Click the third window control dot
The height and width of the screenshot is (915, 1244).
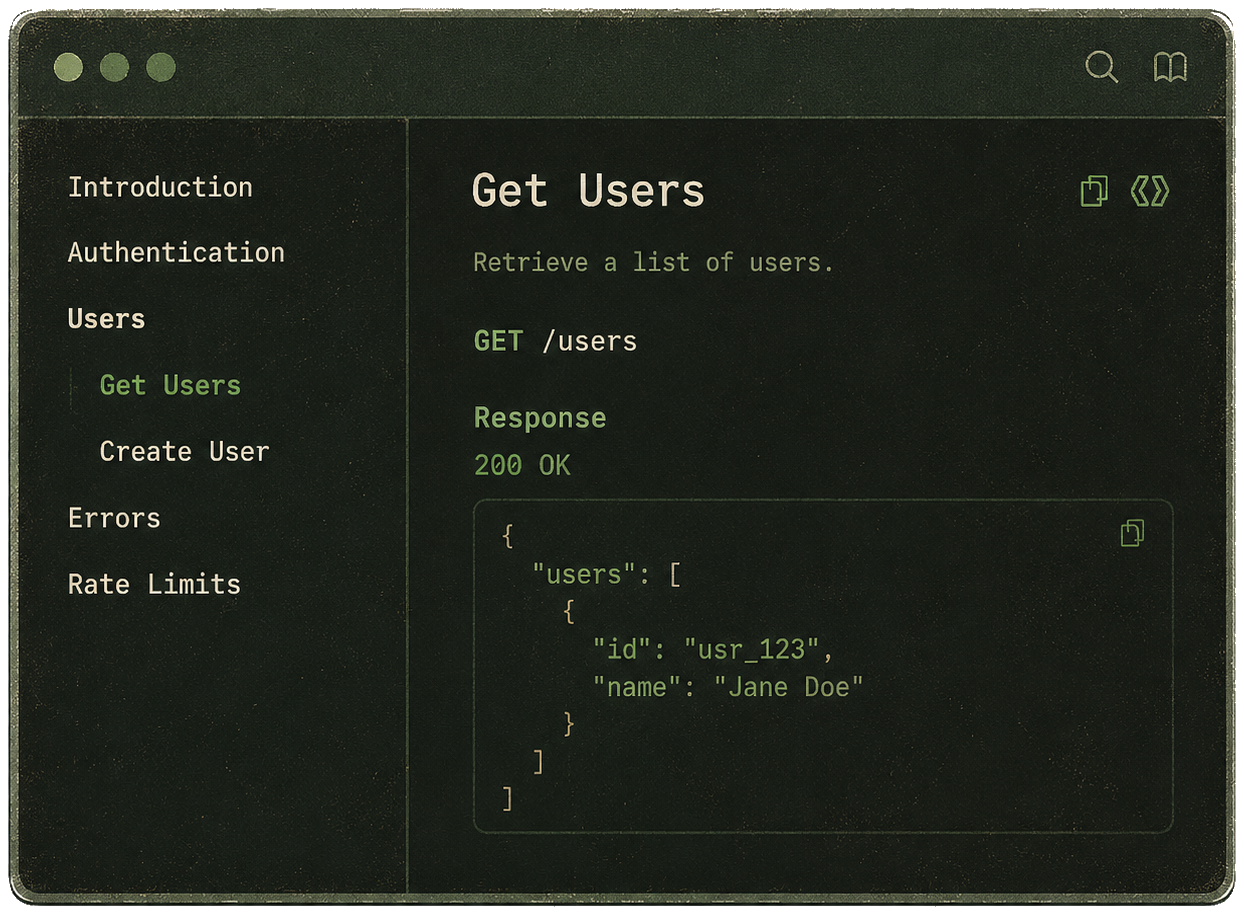click(161, 67)
